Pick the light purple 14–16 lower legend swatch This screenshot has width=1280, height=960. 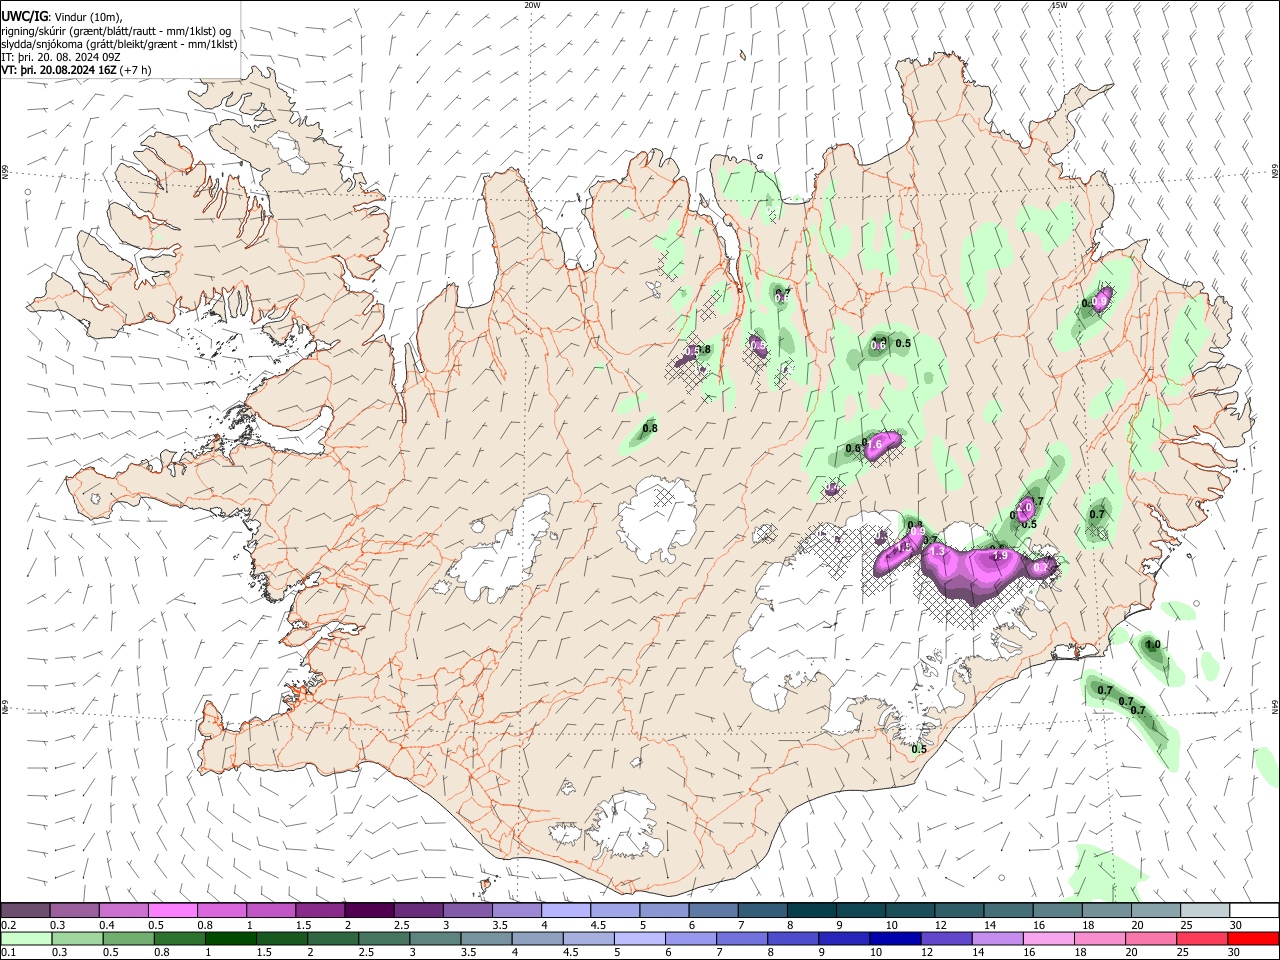(996, 938)
